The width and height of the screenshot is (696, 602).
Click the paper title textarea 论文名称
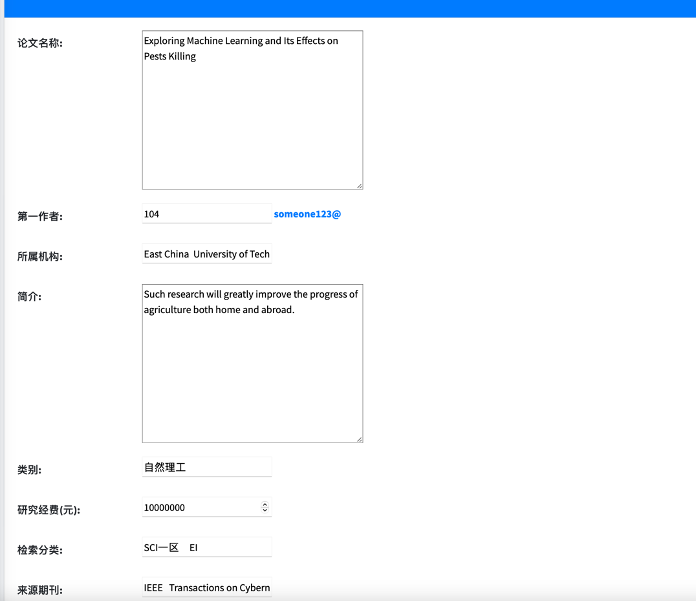[253, 110]
